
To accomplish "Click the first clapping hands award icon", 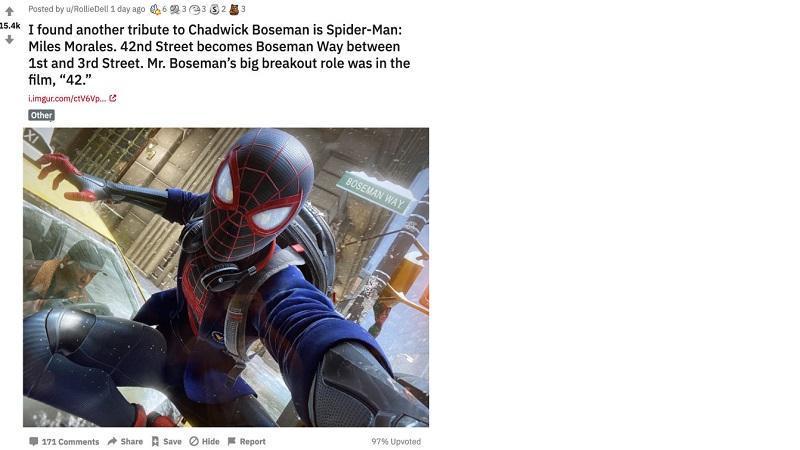I will coord(155,9).
